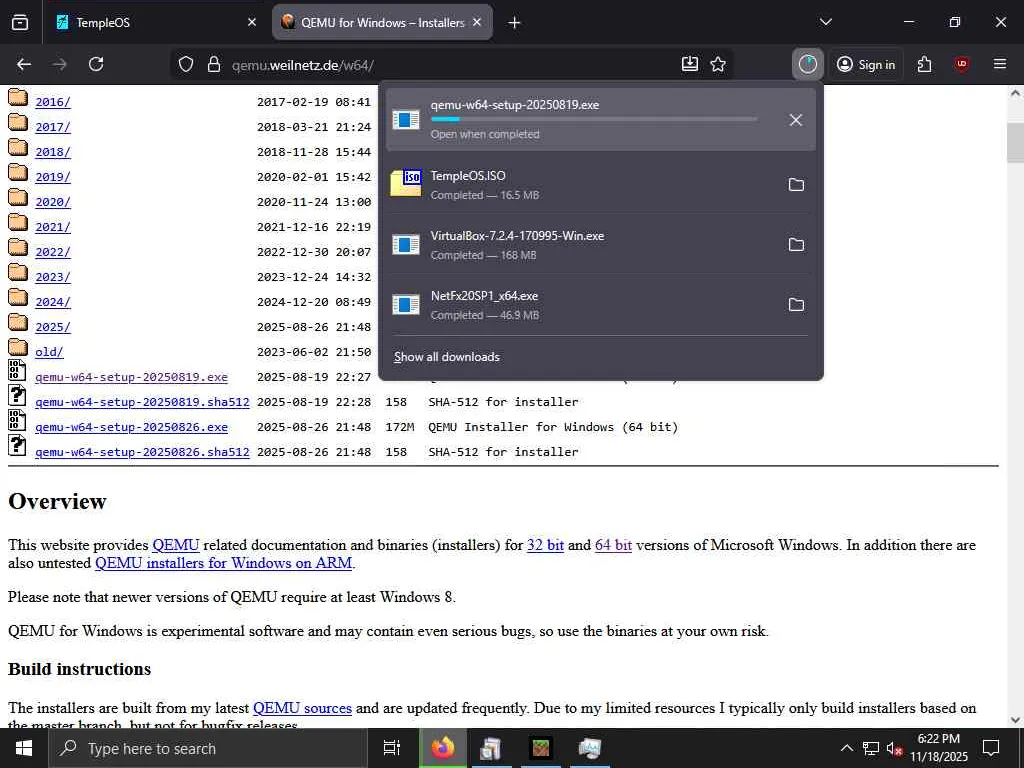Open the 2018/ directory link
The height and width of the screenshot is (768, 1024).
53,152
